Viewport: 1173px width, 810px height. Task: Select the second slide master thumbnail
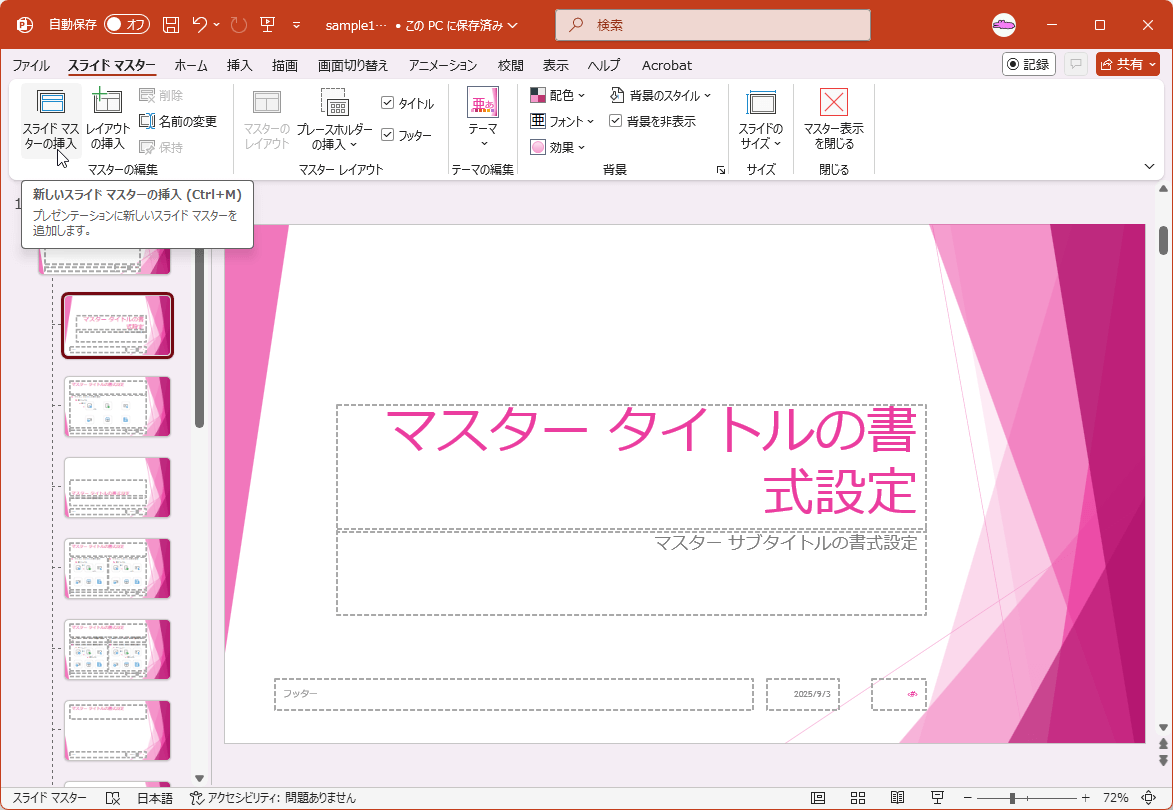pos(117,325)
